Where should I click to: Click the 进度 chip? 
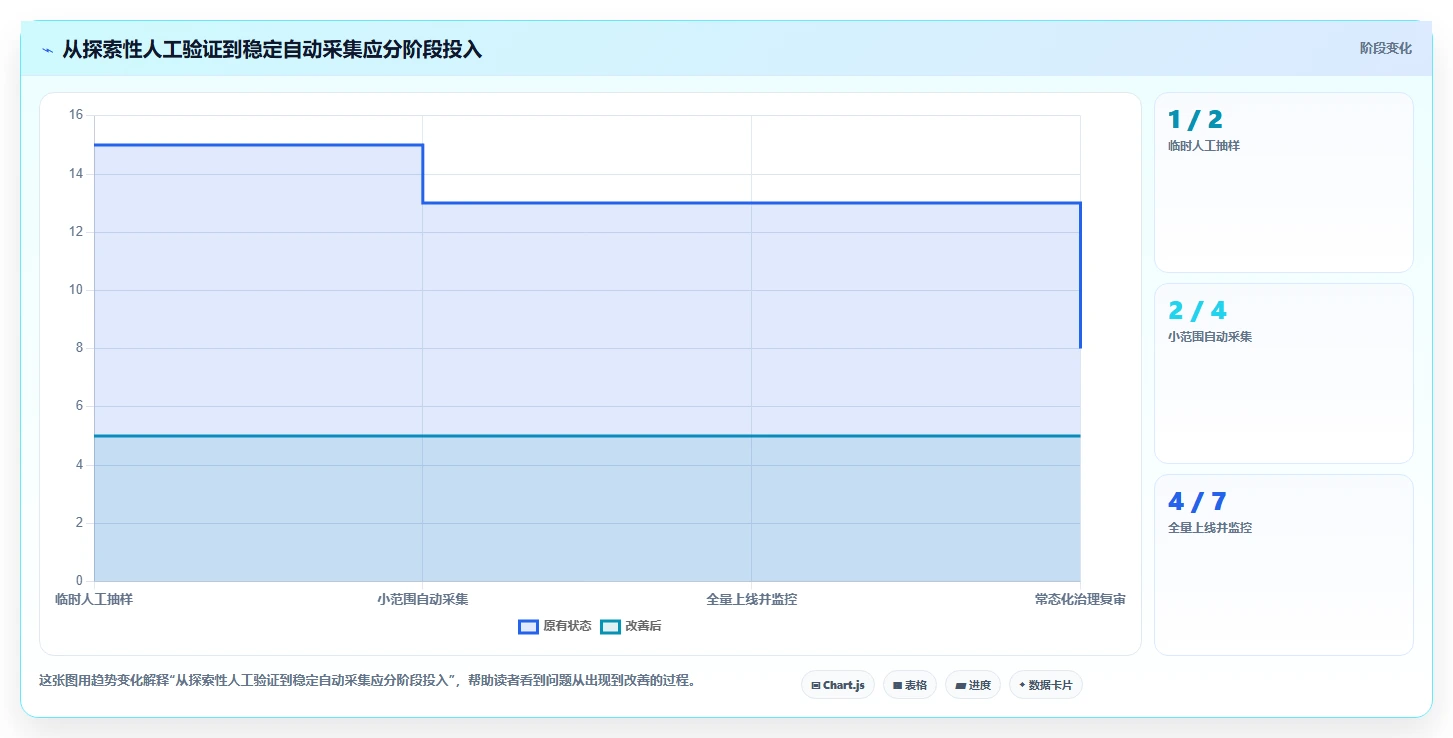coord(972,685)
